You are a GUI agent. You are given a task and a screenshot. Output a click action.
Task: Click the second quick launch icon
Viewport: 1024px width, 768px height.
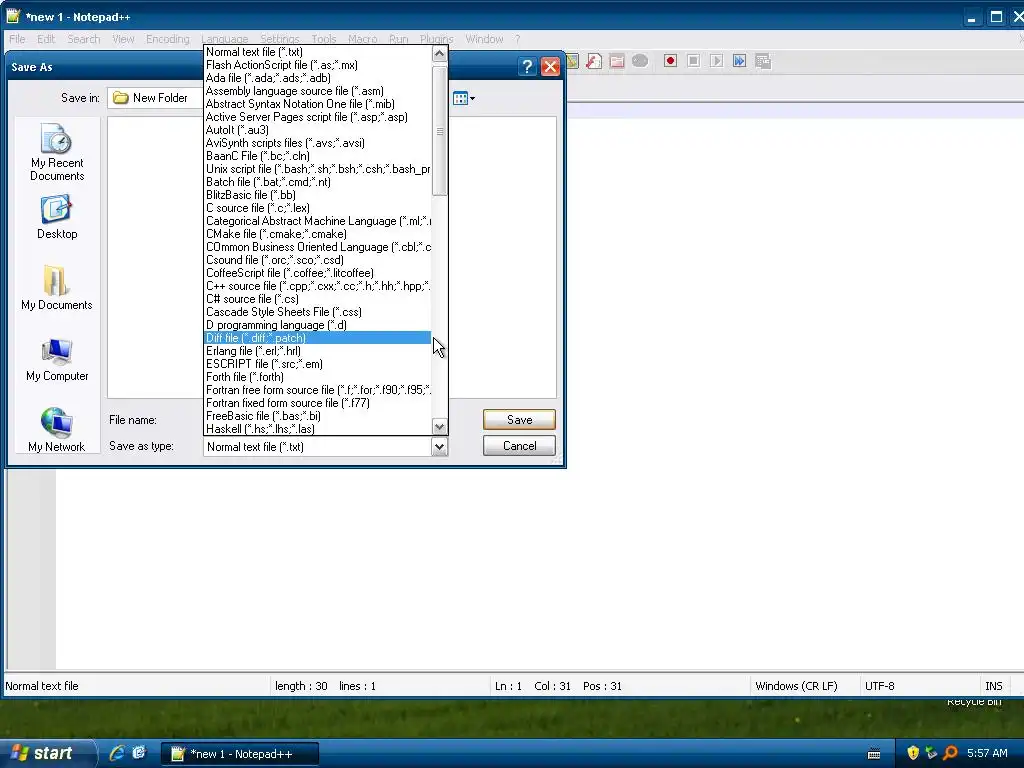pos(139,753)
